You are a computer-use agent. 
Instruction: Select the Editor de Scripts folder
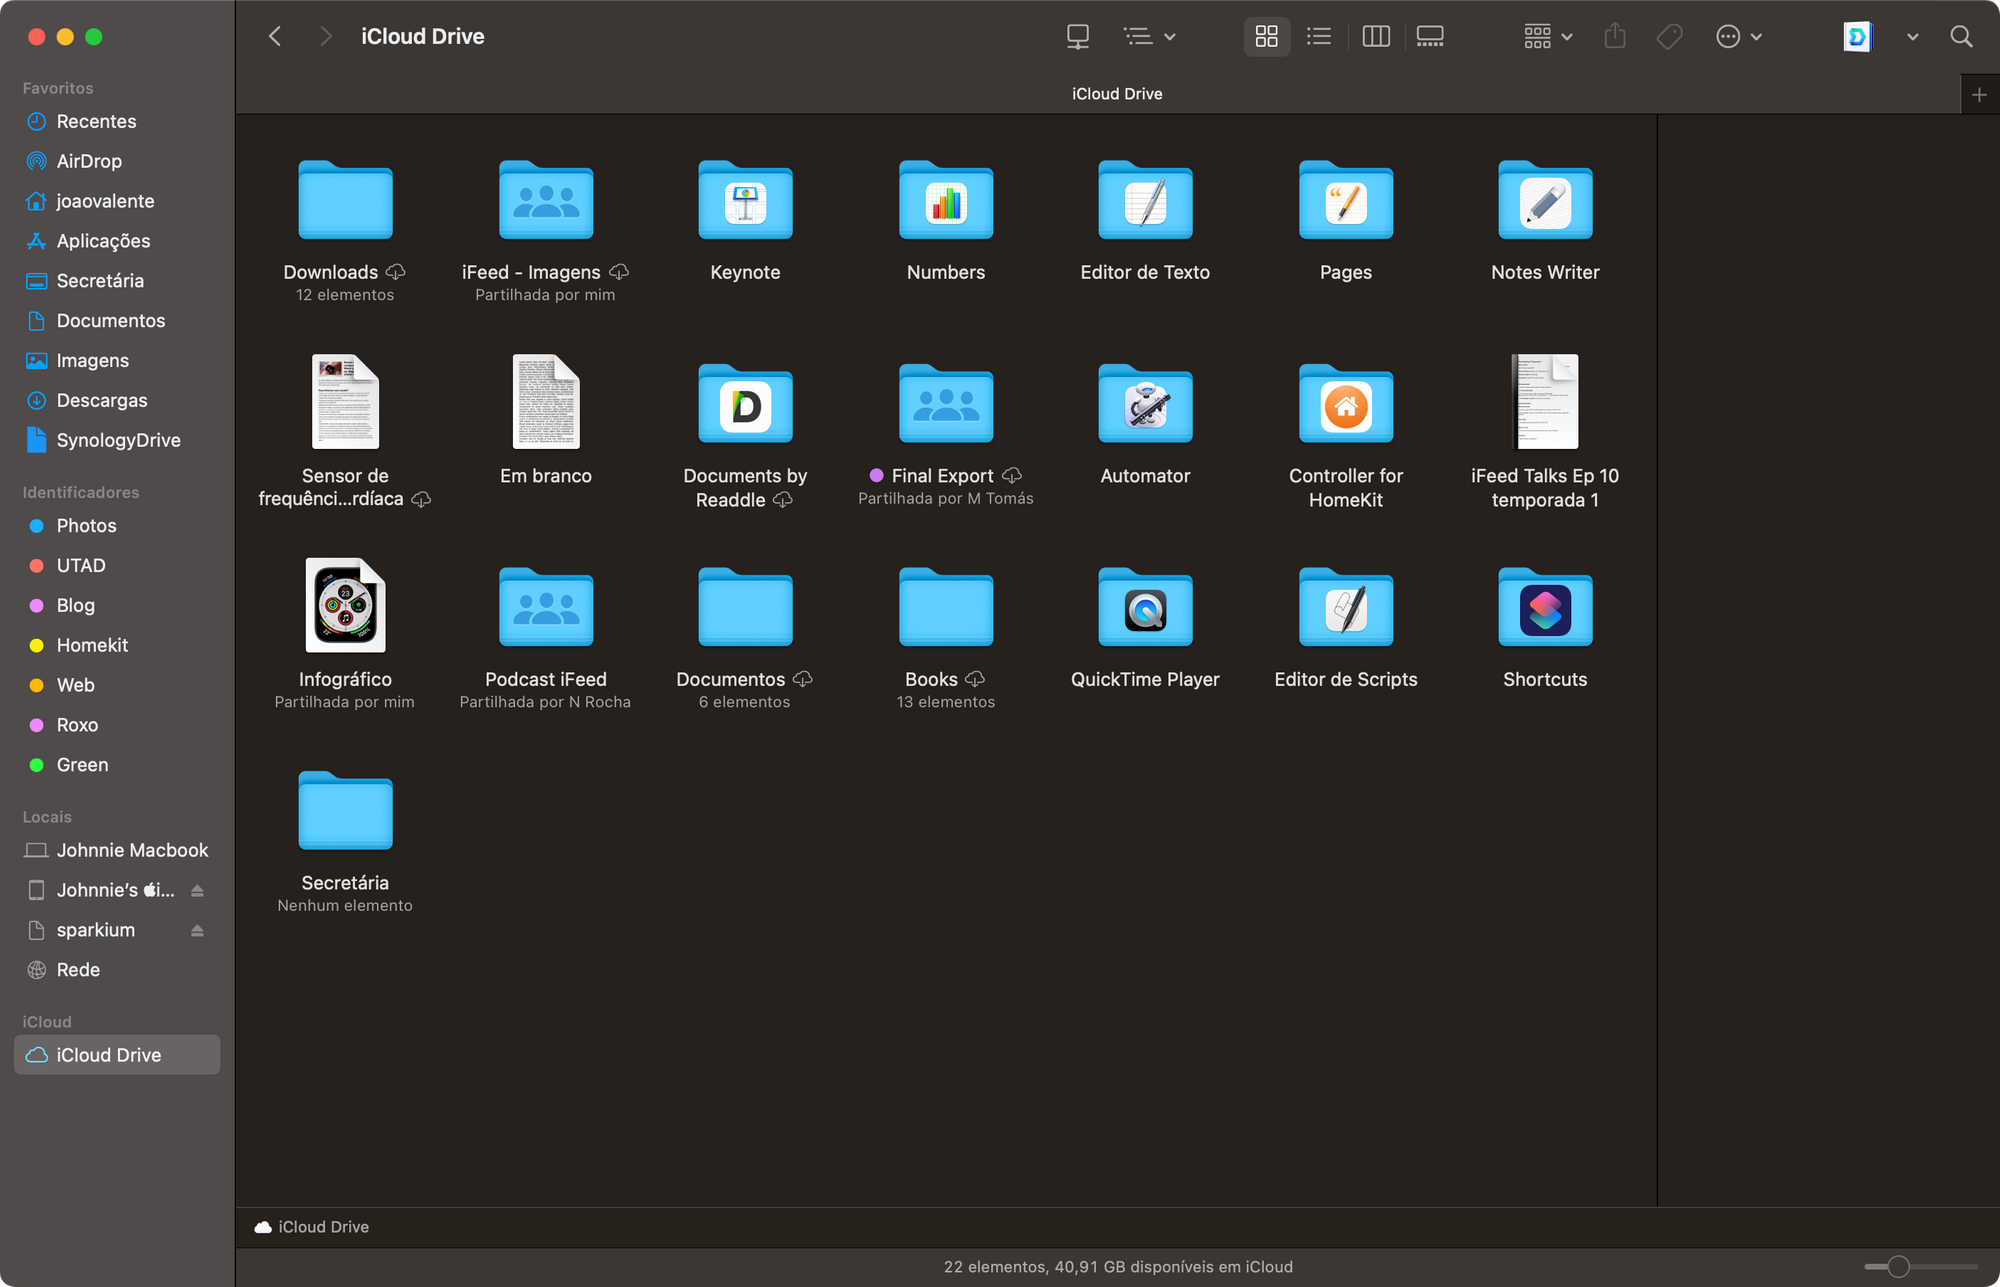[x=1345, y=607]
